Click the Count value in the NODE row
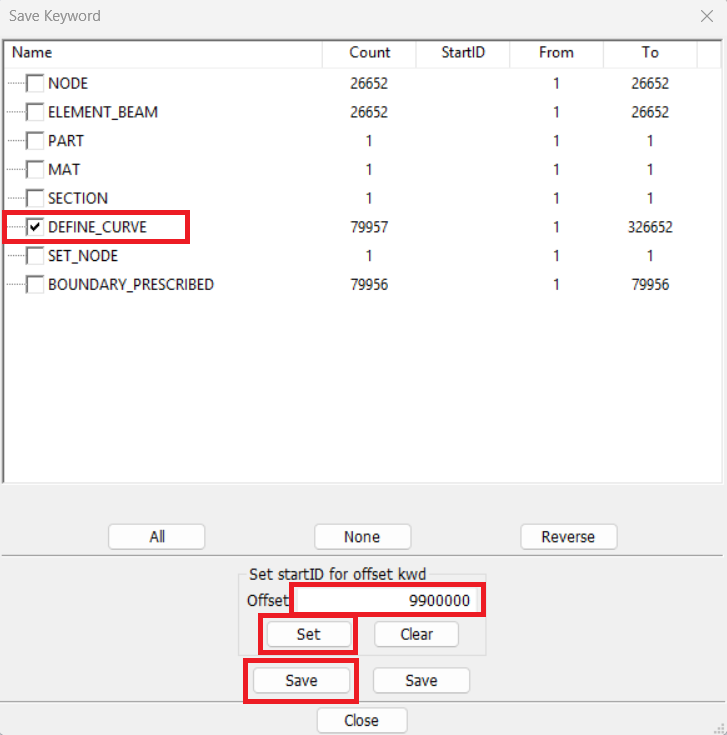 369,83
